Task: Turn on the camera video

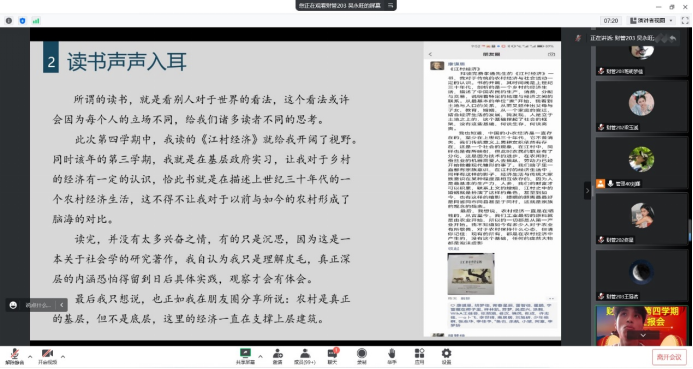Action: pos(47,356)
